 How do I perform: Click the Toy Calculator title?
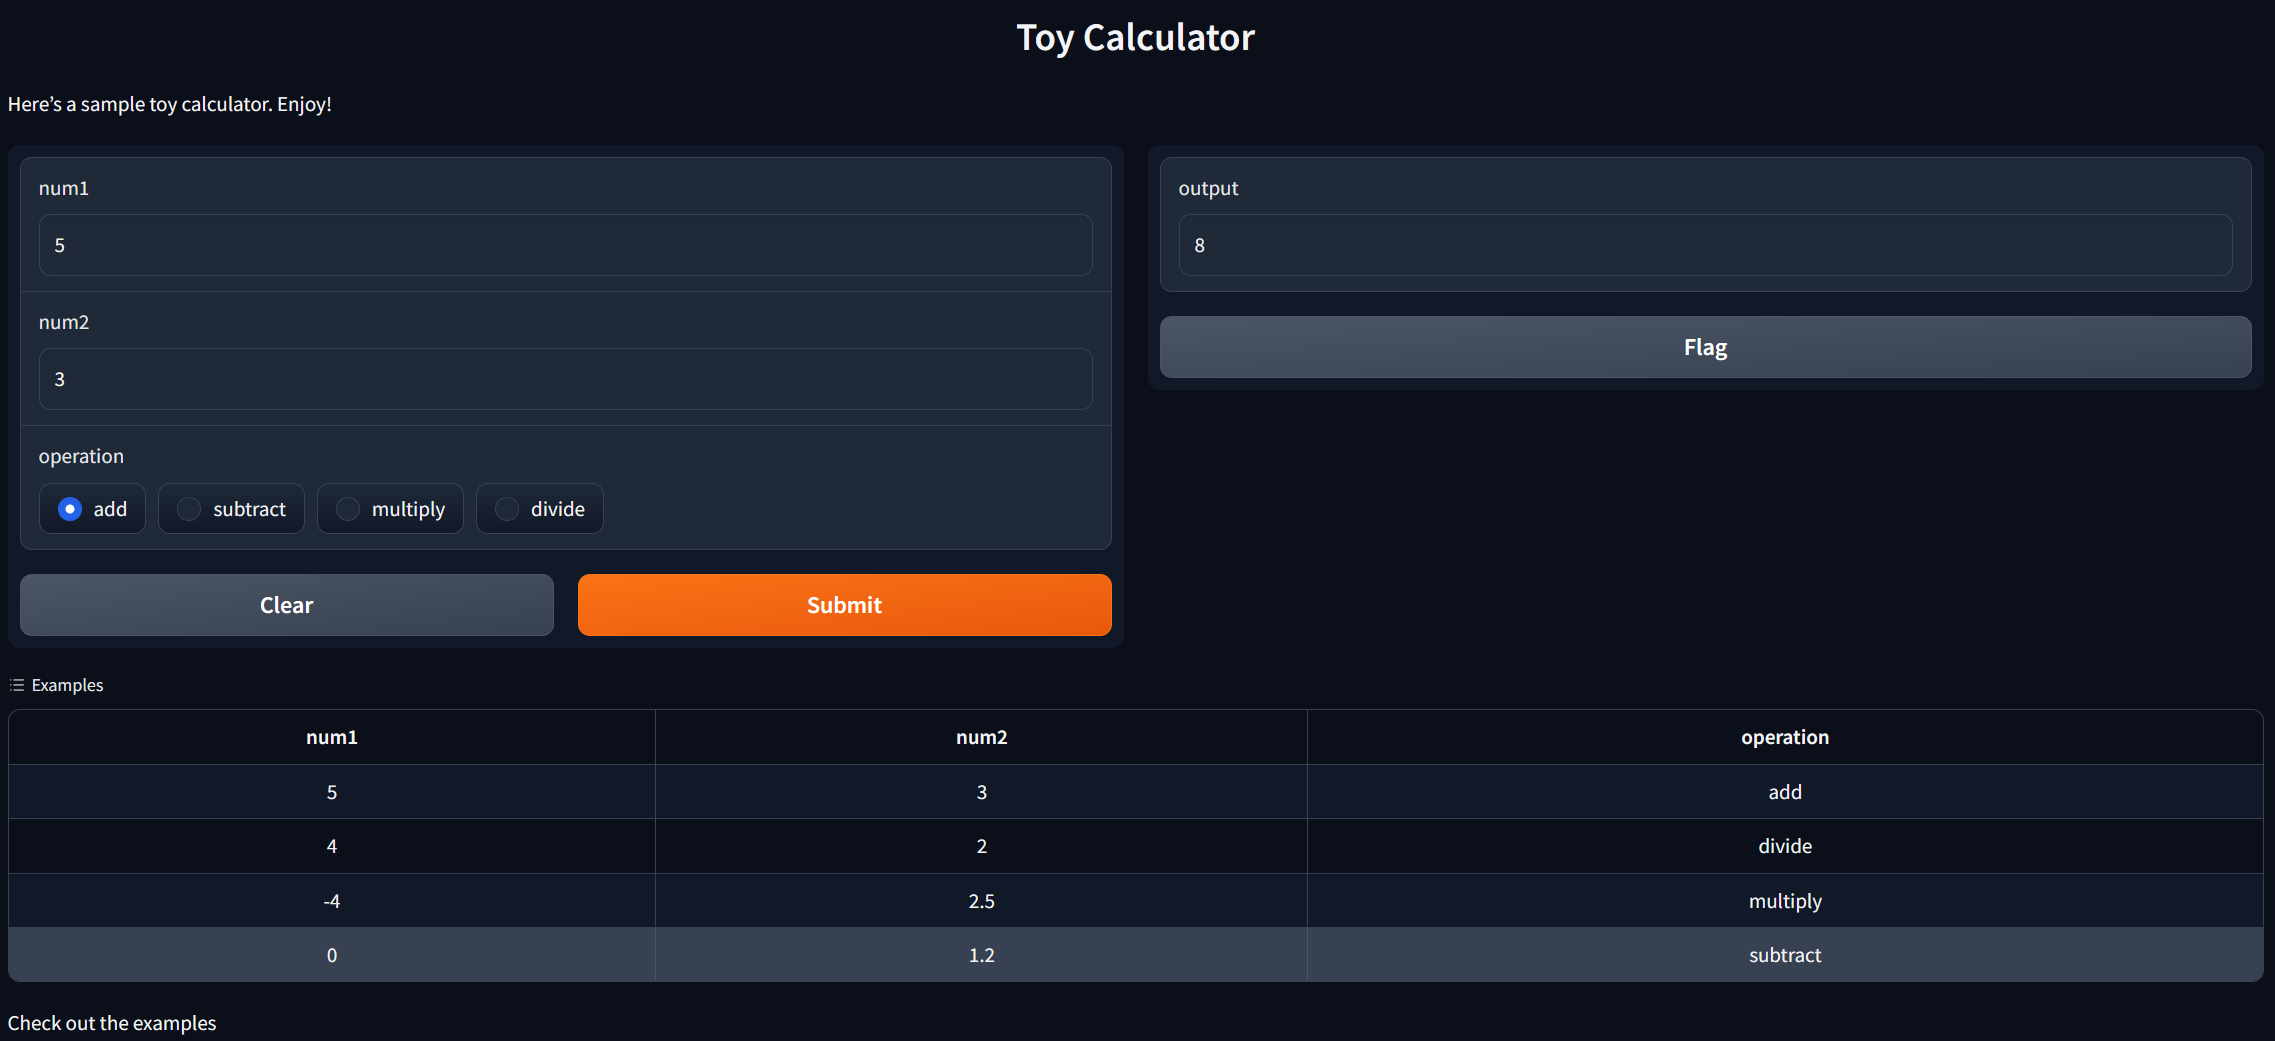pyautogui.click(x=1135, y=38)
